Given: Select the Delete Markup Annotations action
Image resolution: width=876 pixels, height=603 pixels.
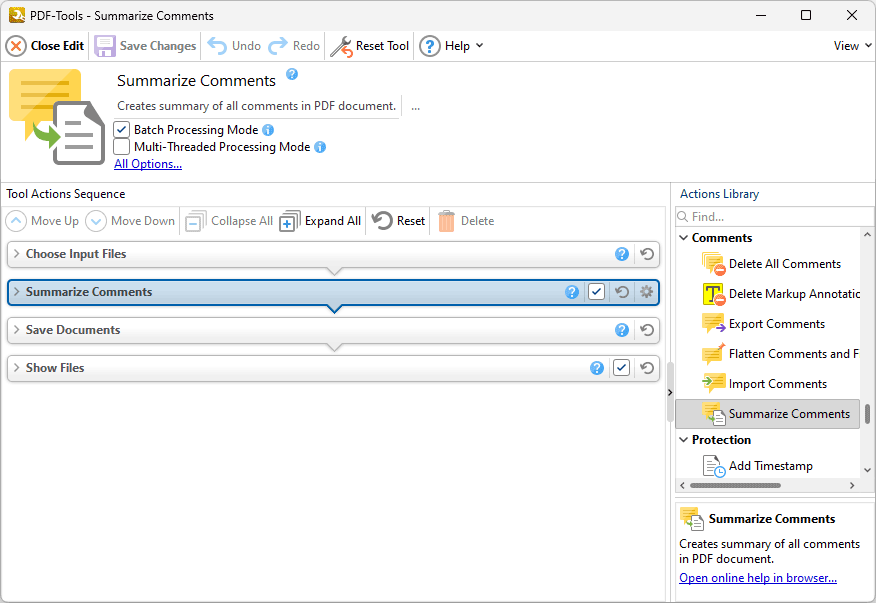Looking at the screenshot, I should tap(780, 294).
